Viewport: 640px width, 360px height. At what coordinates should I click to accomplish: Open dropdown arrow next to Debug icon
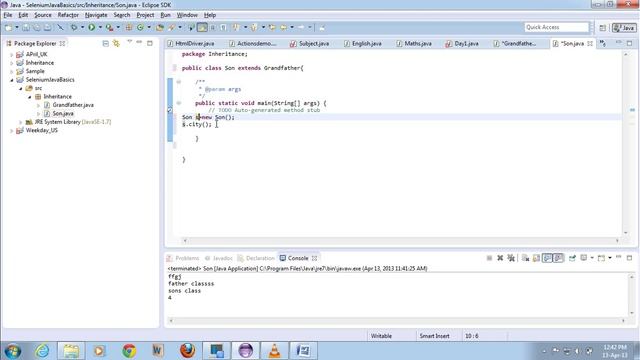click(x=82, y=27)
